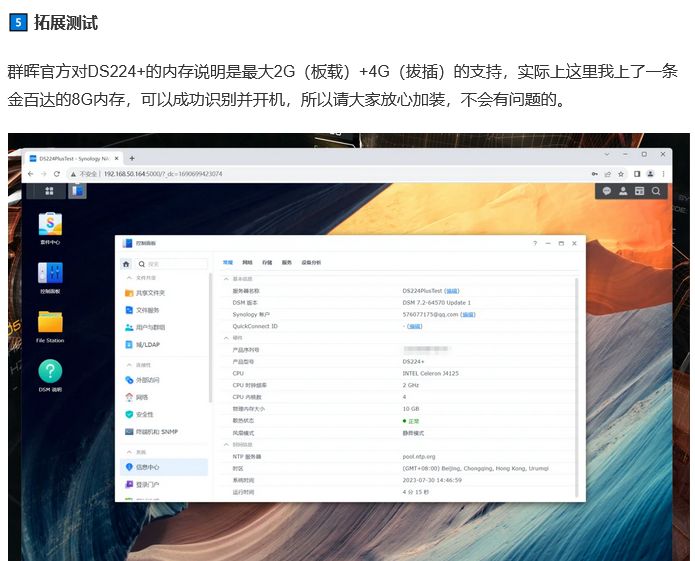Collapse the 时间信息 section chevron
The width and height of the screenshot is (695, 561).
226,444
